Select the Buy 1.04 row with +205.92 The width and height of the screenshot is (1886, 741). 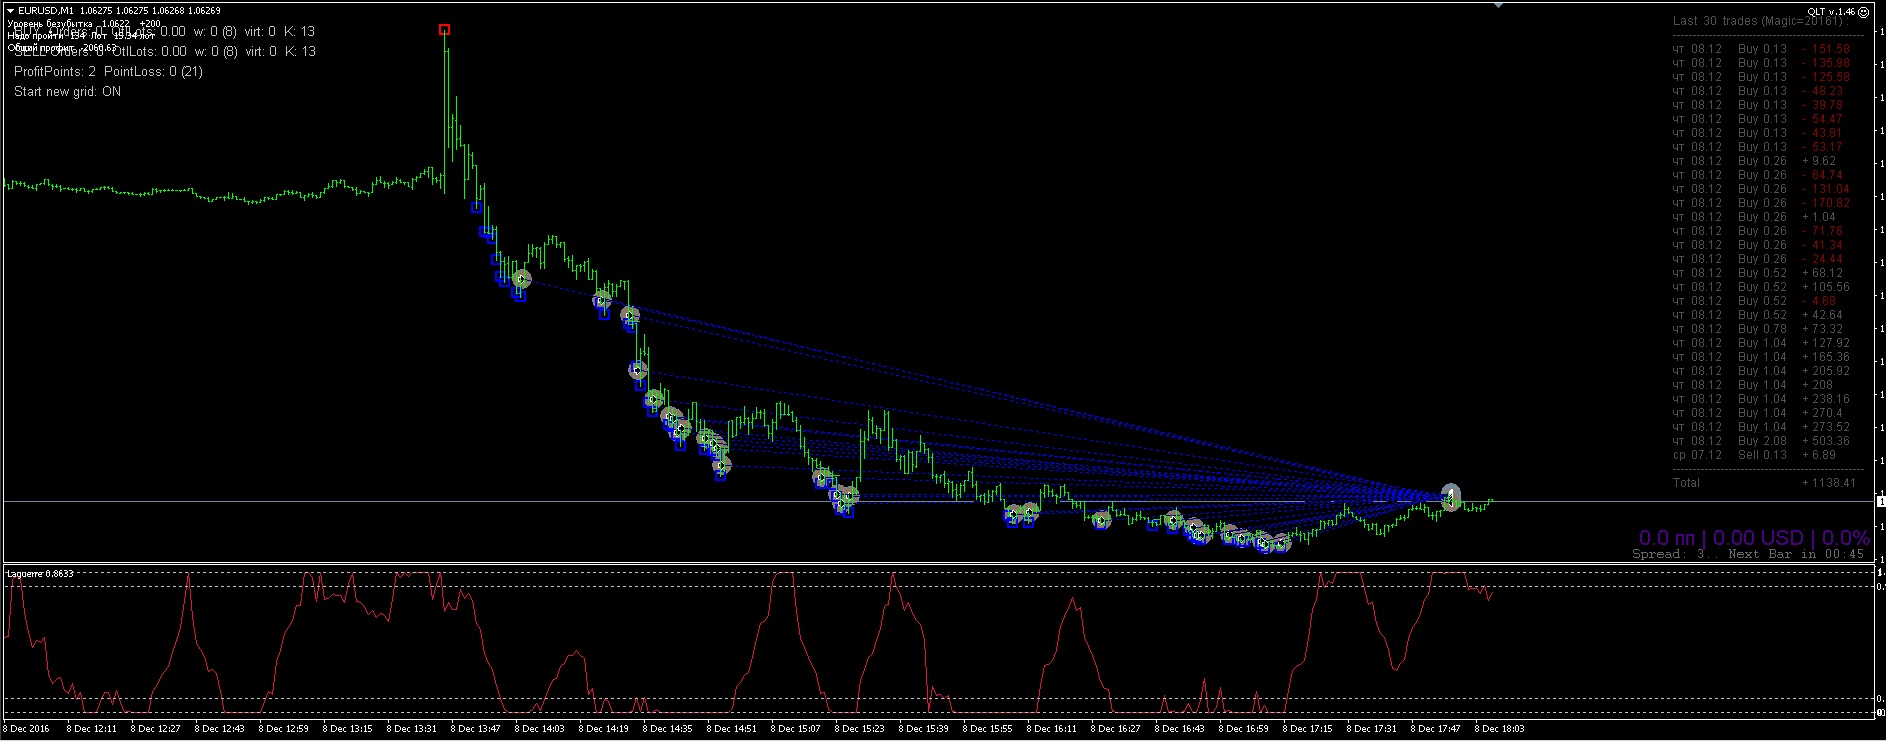click(1761, 371)
